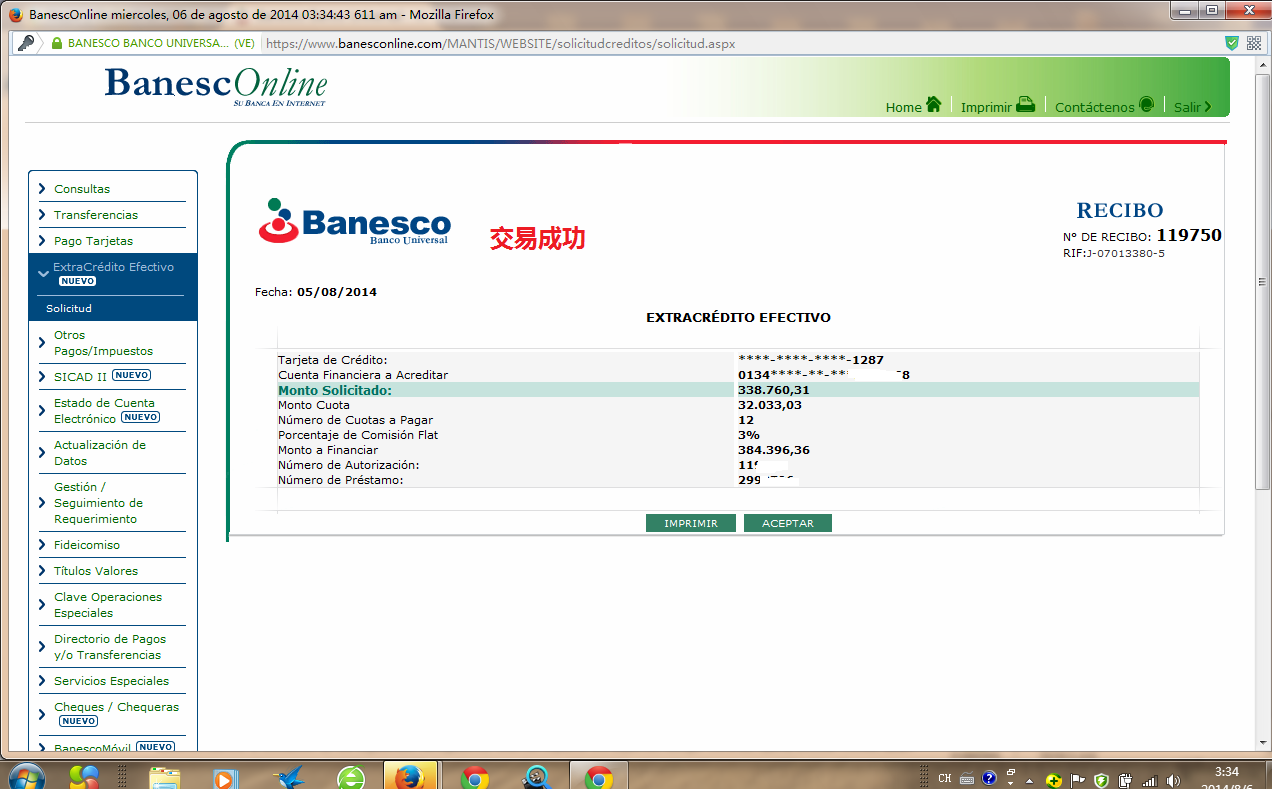Viewport: 1272px width, 789px height.
Task: Open the first Chrome taskbar icon
Action: tap(475, 777)
